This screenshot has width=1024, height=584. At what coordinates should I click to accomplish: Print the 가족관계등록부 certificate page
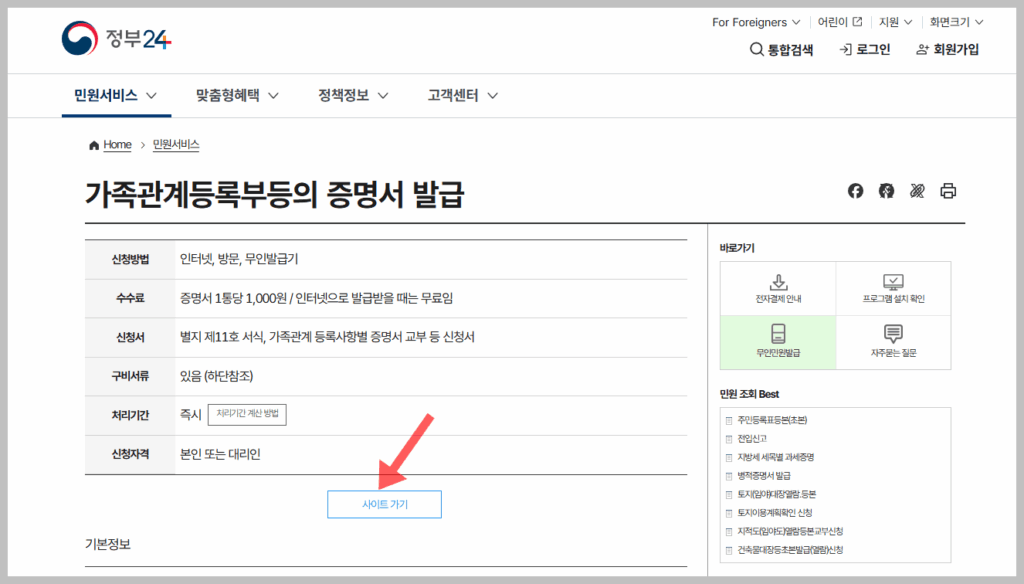click(947, 190)
